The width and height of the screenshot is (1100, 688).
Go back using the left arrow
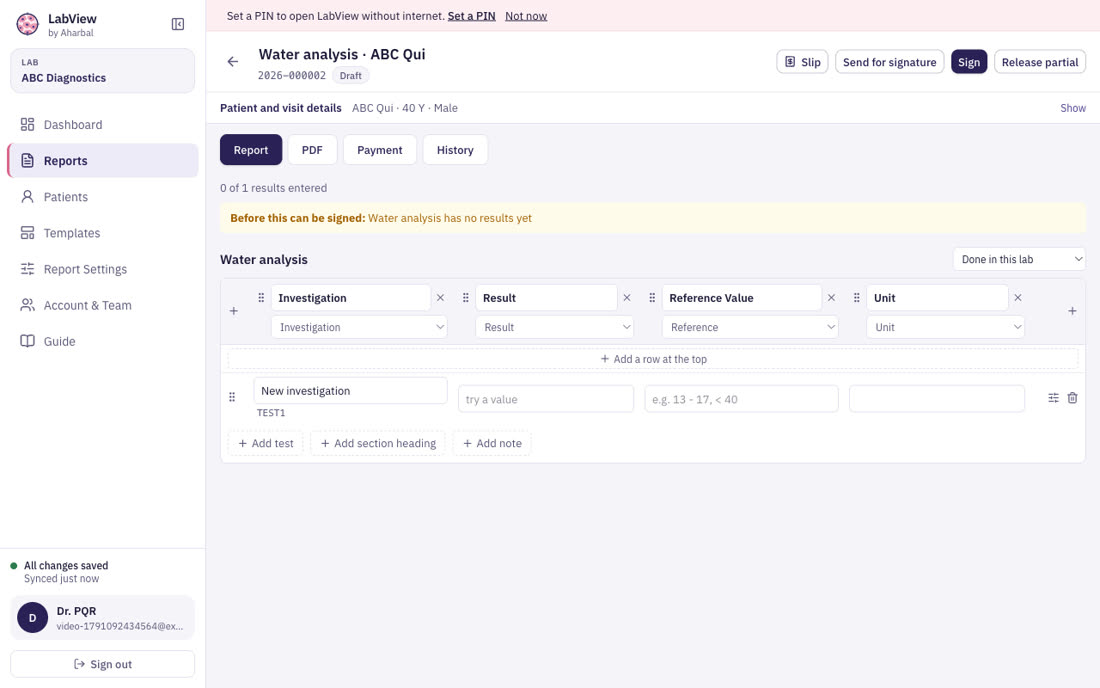[233, 62]
